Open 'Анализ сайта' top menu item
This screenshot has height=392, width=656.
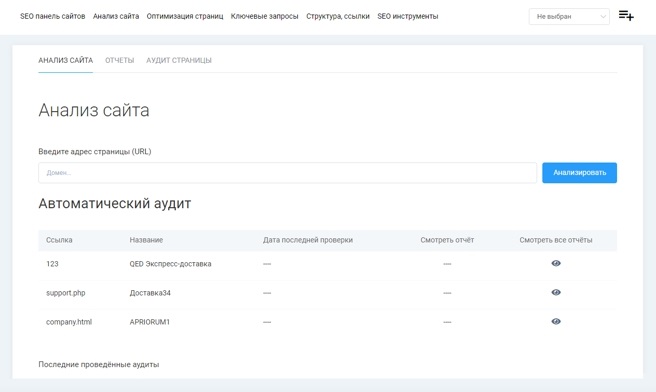(116, 16)
